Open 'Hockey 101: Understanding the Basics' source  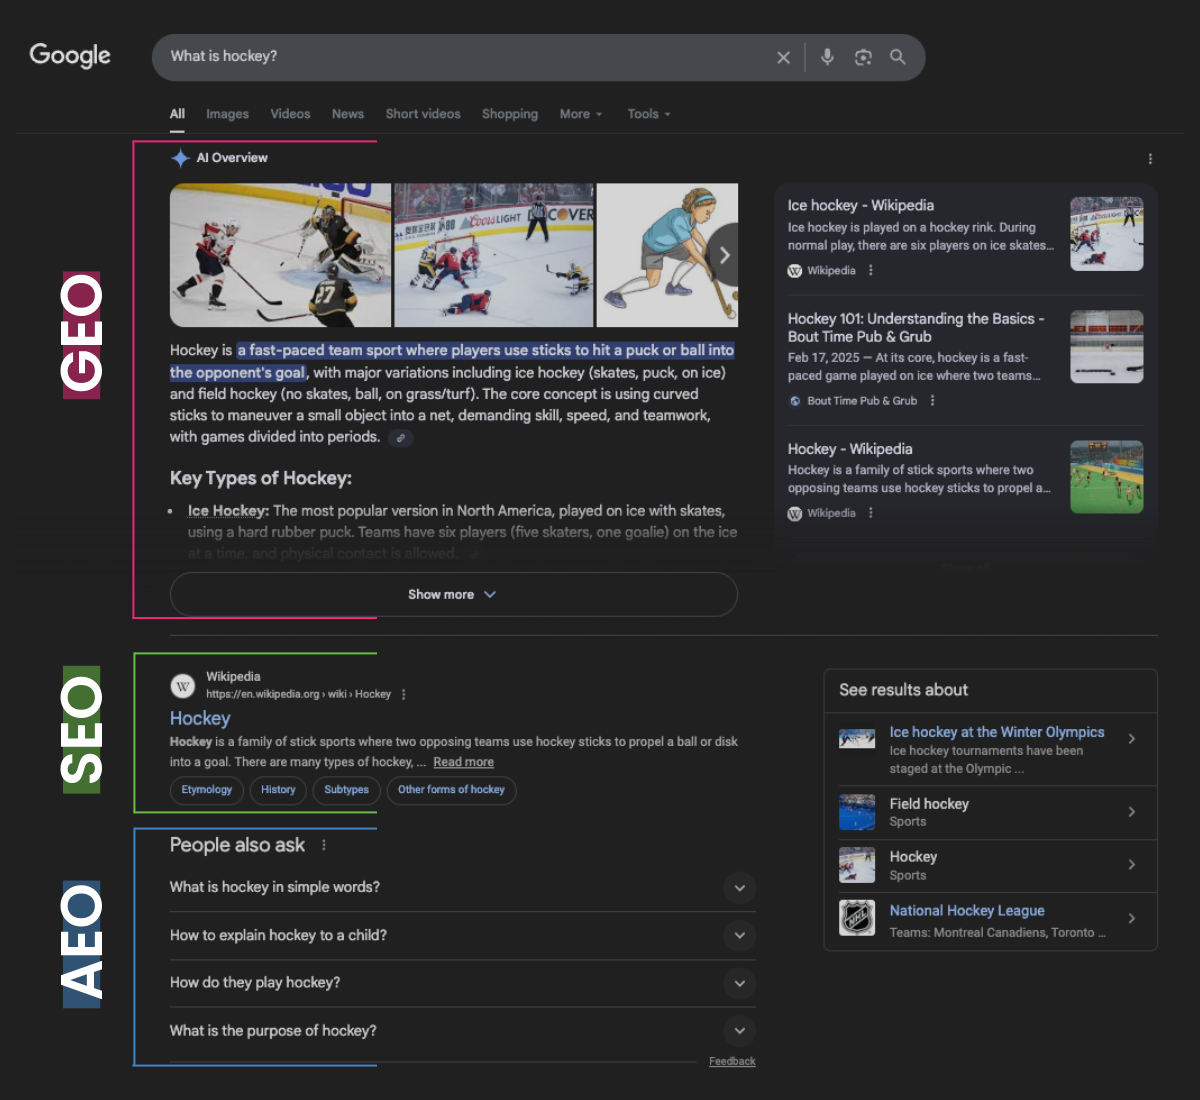point(916,327)
